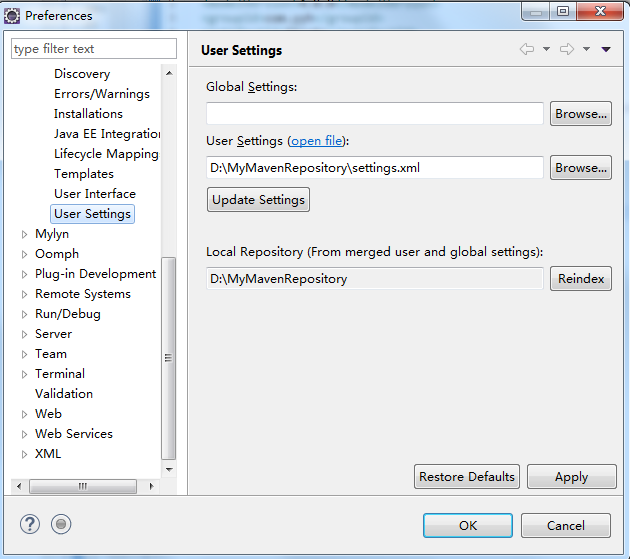Select Validation preference page
Viewport: 630px width, 559px height.
click(64, 394)
